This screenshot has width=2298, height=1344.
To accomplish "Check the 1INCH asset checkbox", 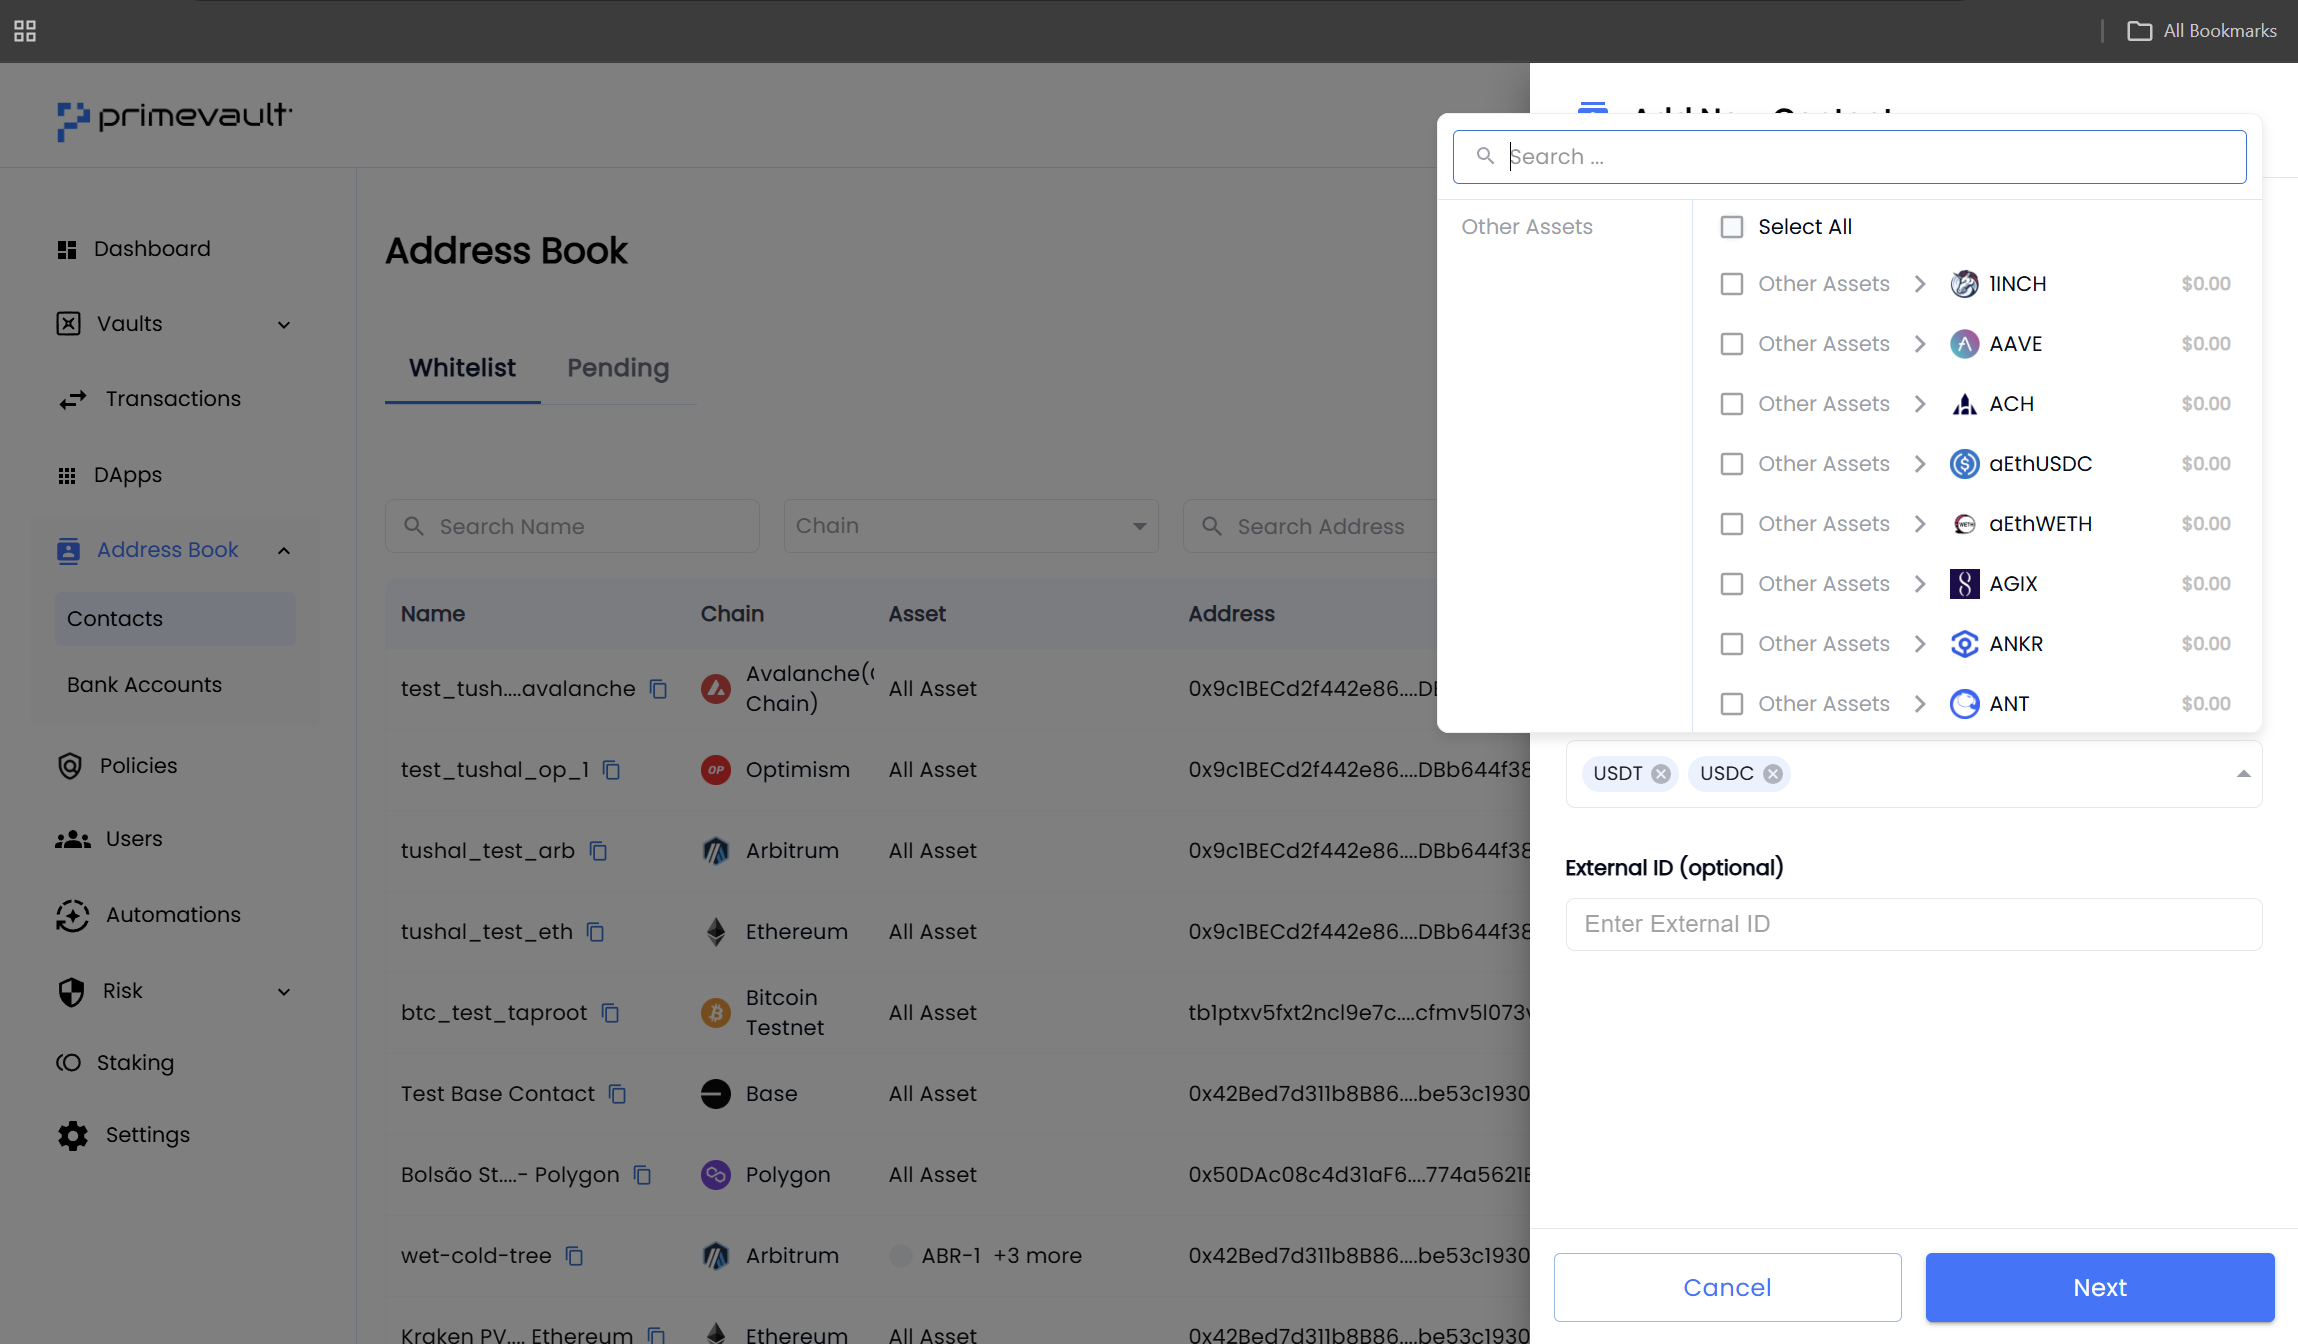I will click(1732, 284).
